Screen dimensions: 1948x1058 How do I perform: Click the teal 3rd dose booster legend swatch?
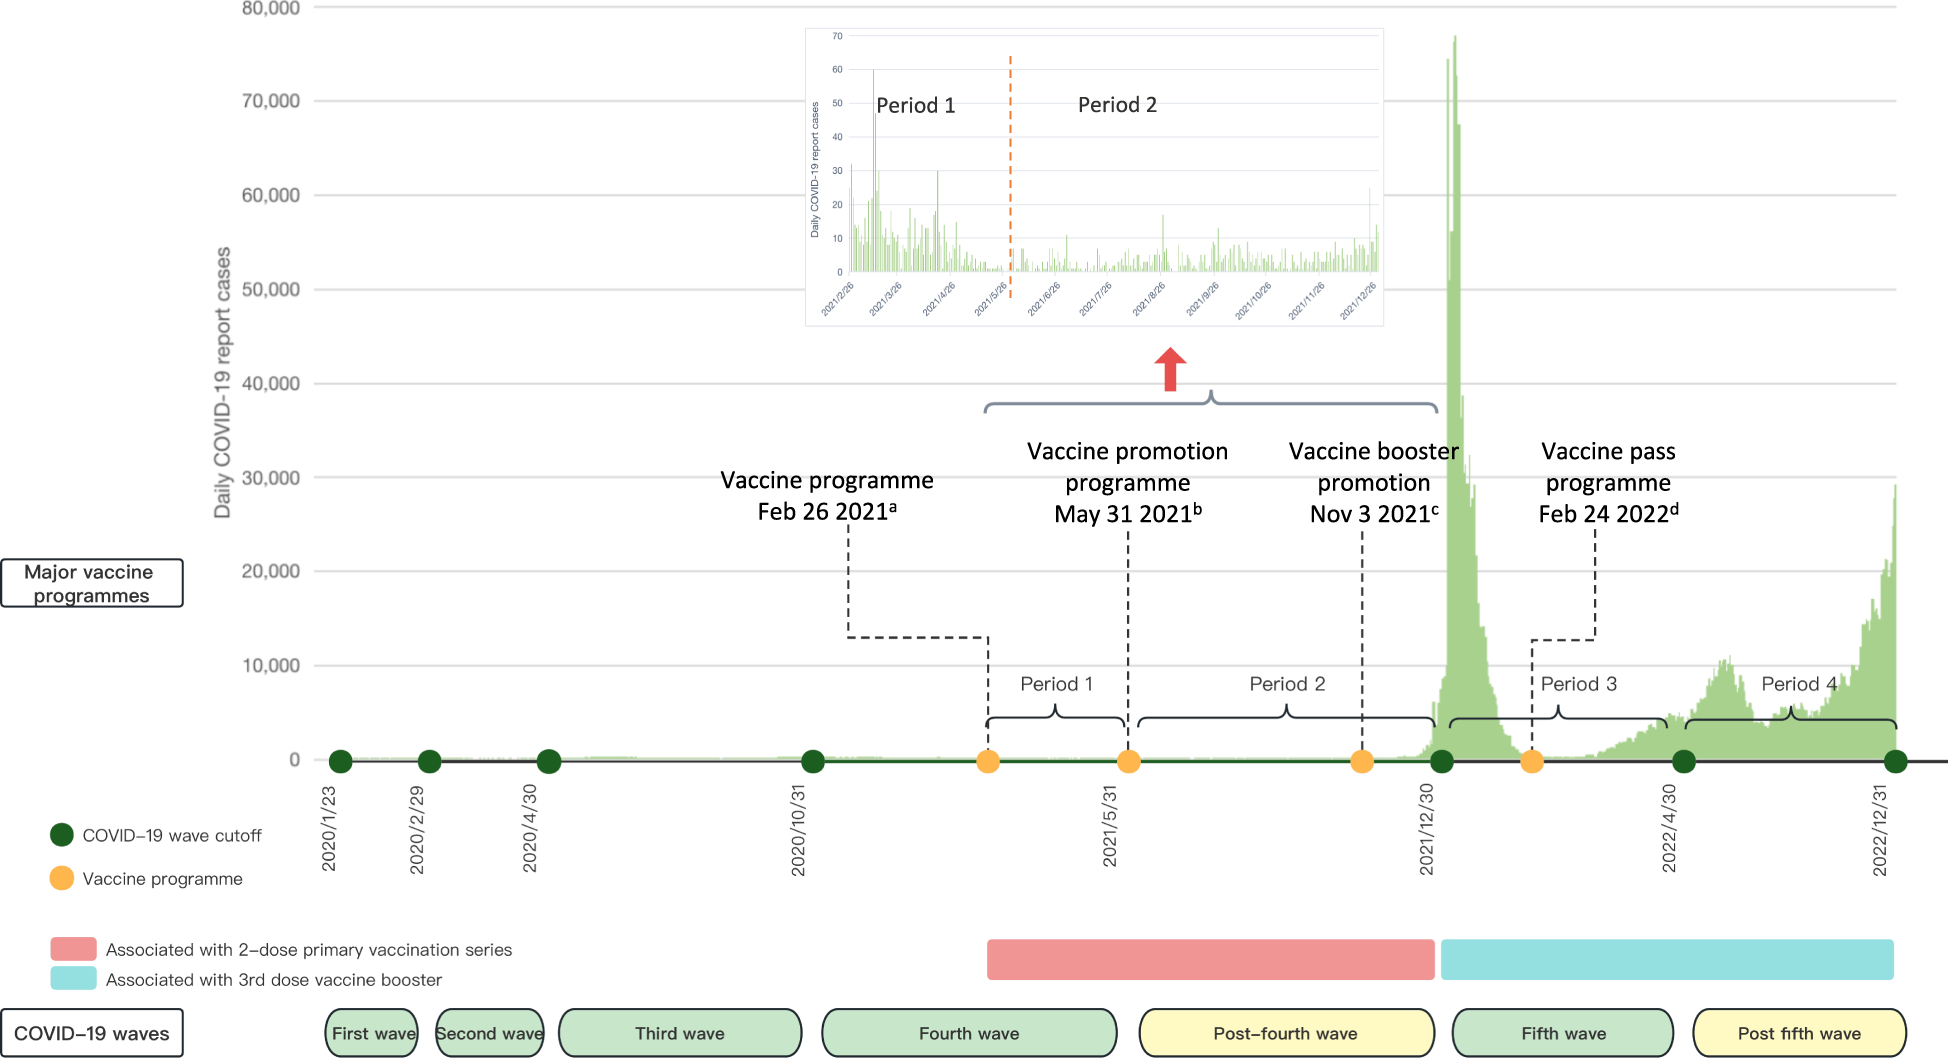click(x=73, y=978)
